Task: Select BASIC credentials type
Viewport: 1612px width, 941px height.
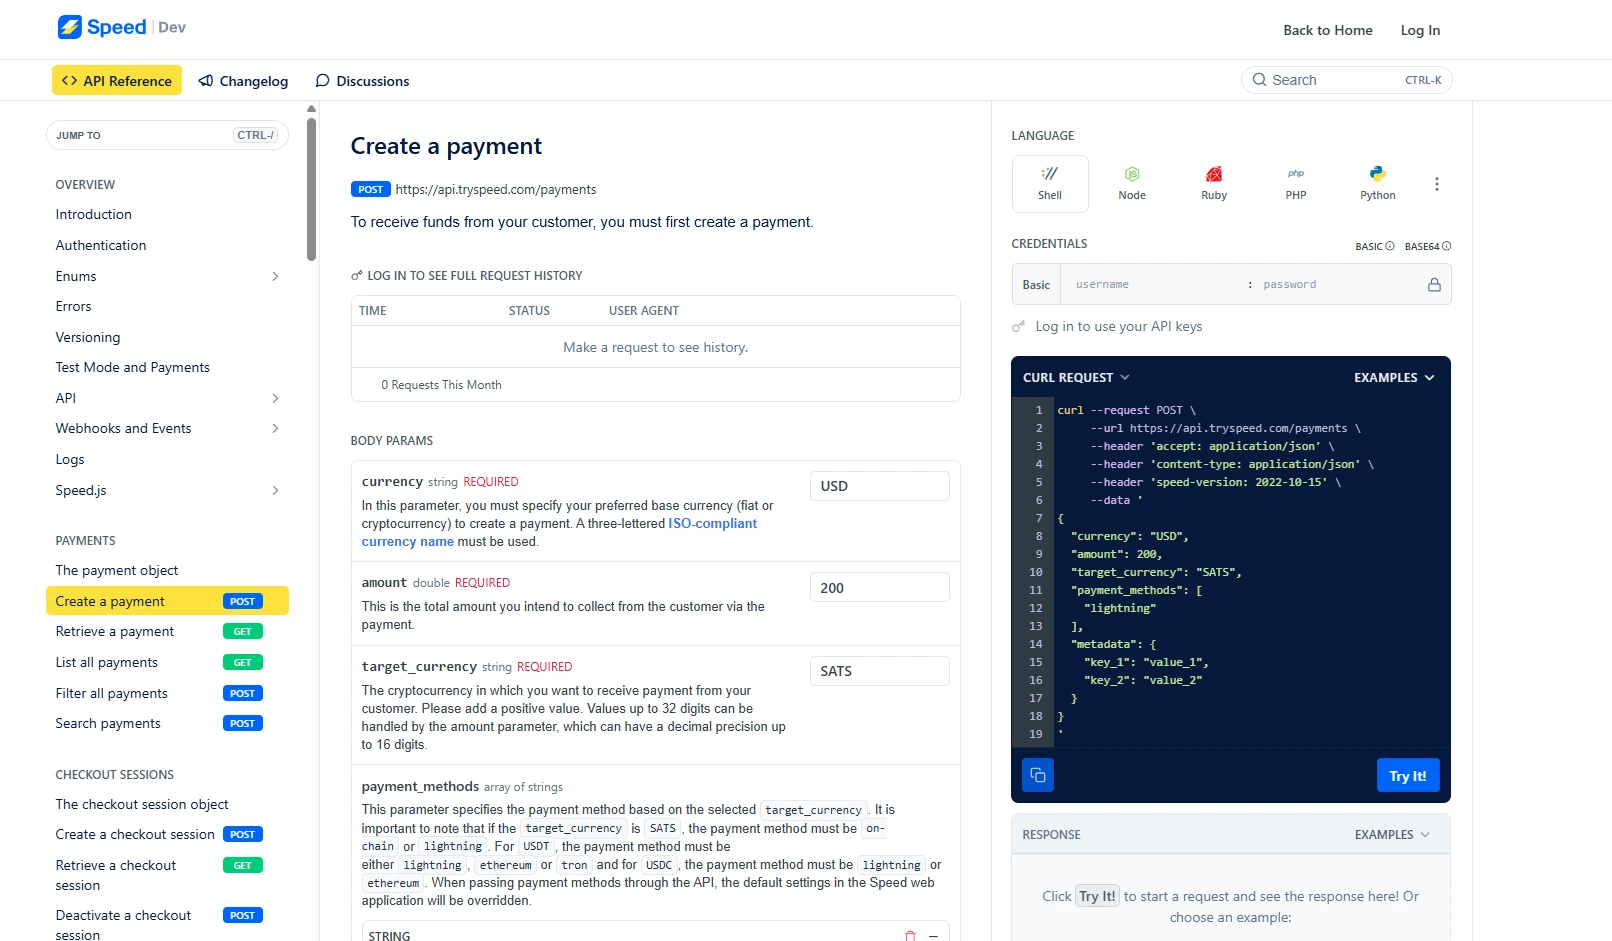Action: click(1374, 246)
